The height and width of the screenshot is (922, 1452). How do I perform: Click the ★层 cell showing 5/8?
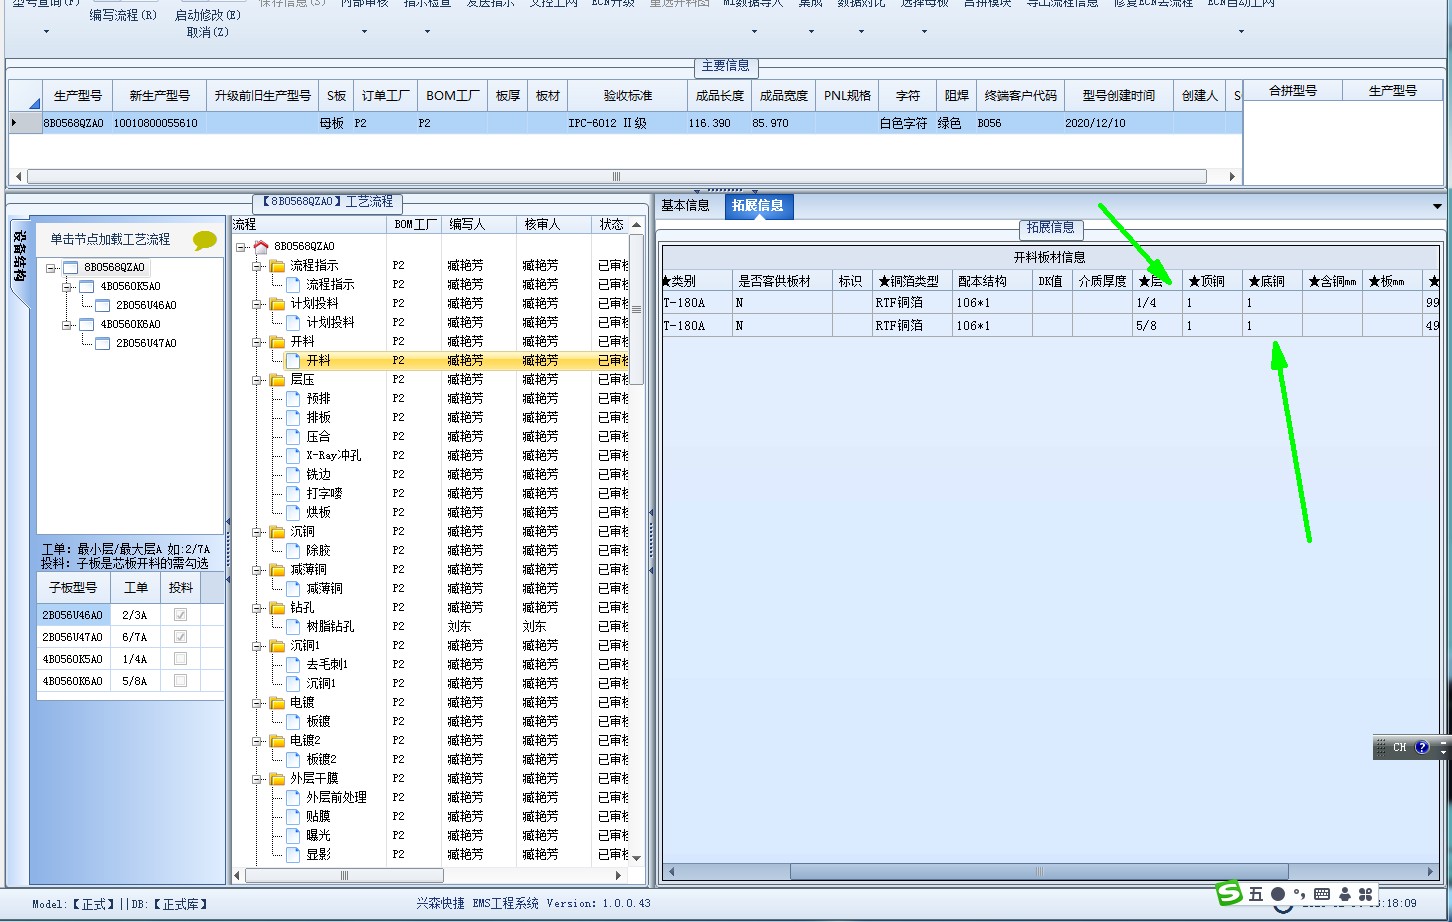point(1157,326)
